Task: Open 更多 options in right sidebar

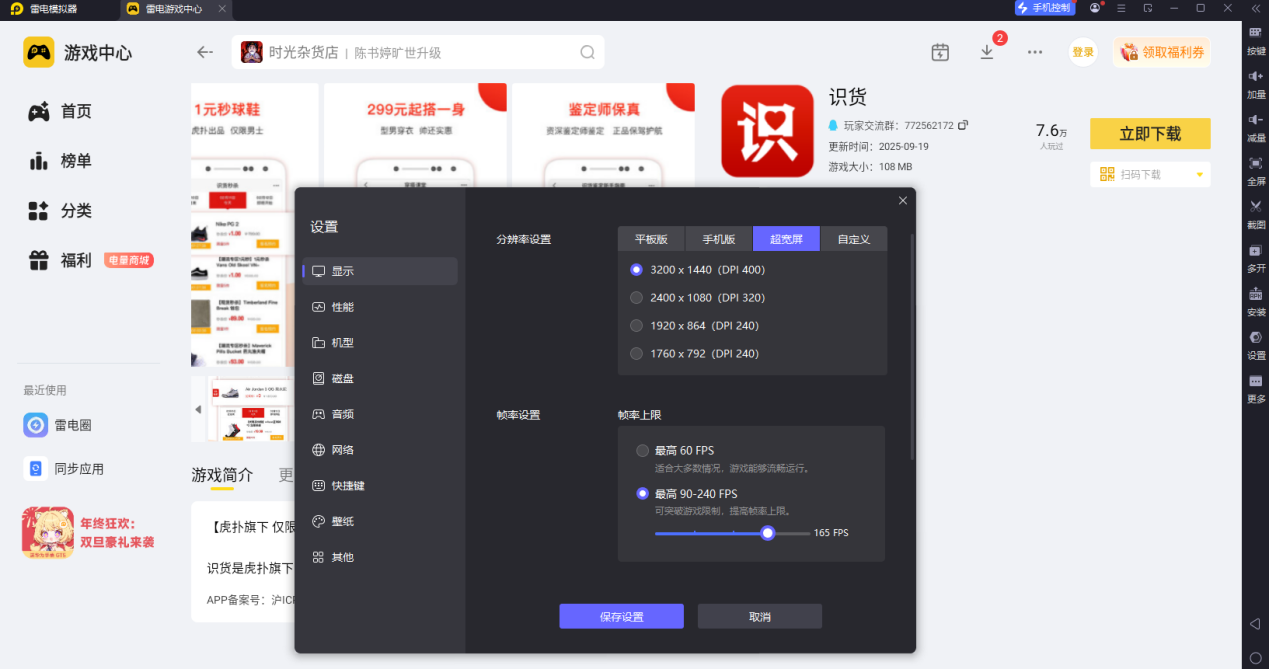Action: (x=1256, y=388)
